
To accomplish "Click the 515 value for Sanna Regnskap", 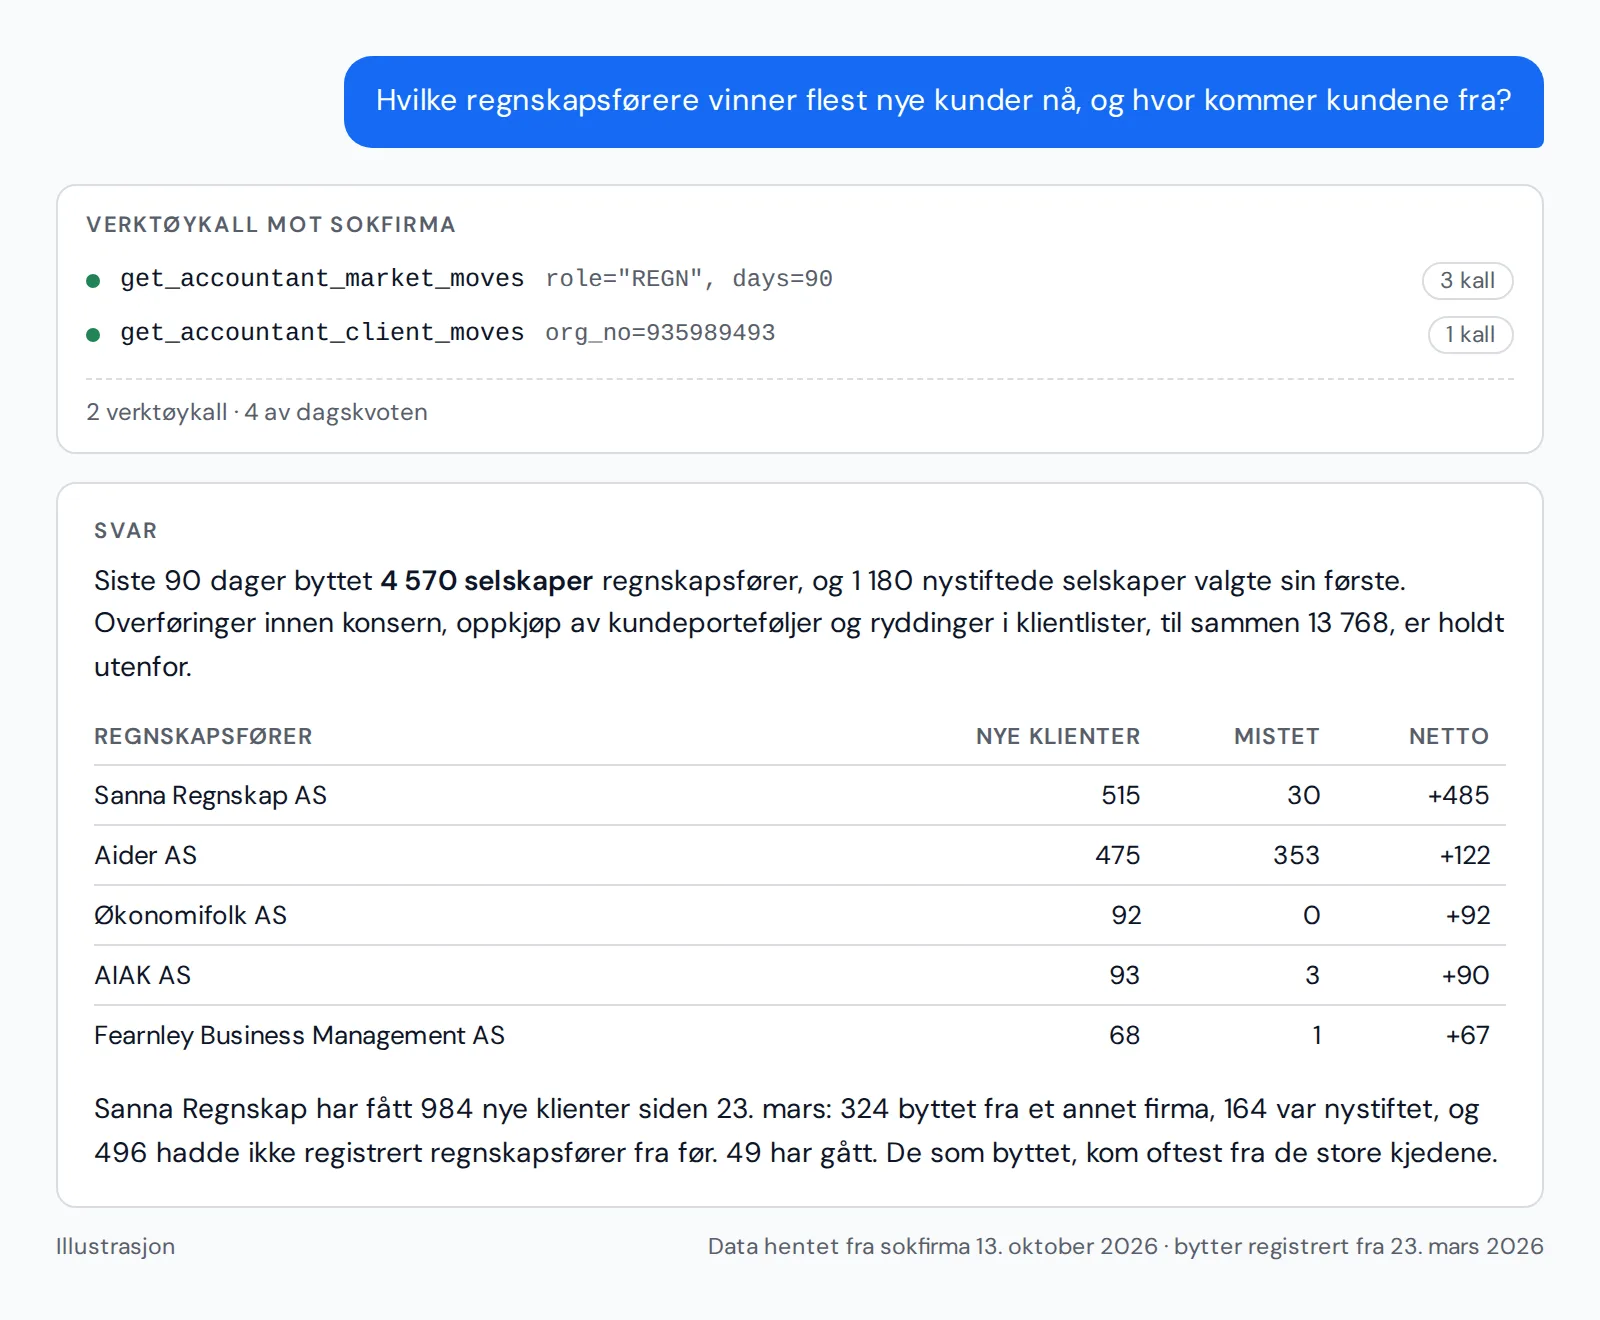I will (x=1121, y=796).
